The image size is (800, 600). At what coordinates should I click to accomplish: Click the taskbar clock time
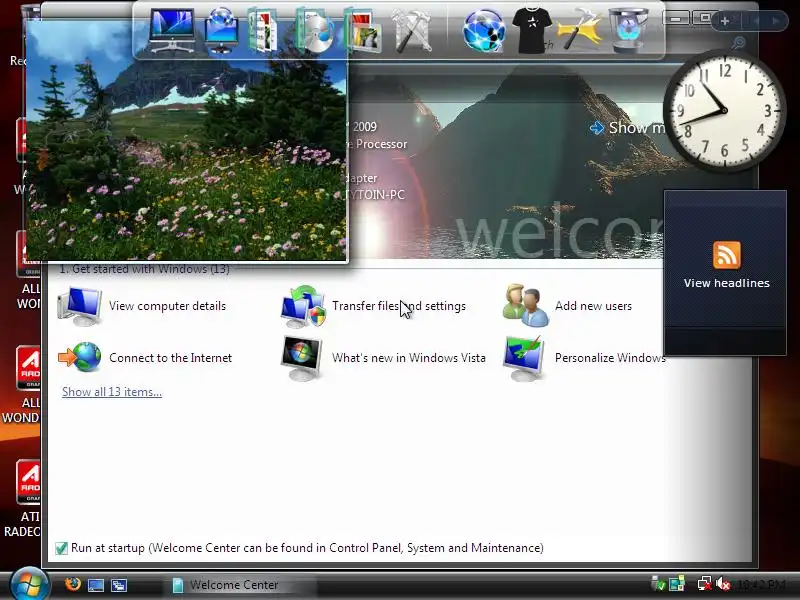point(761,584)
